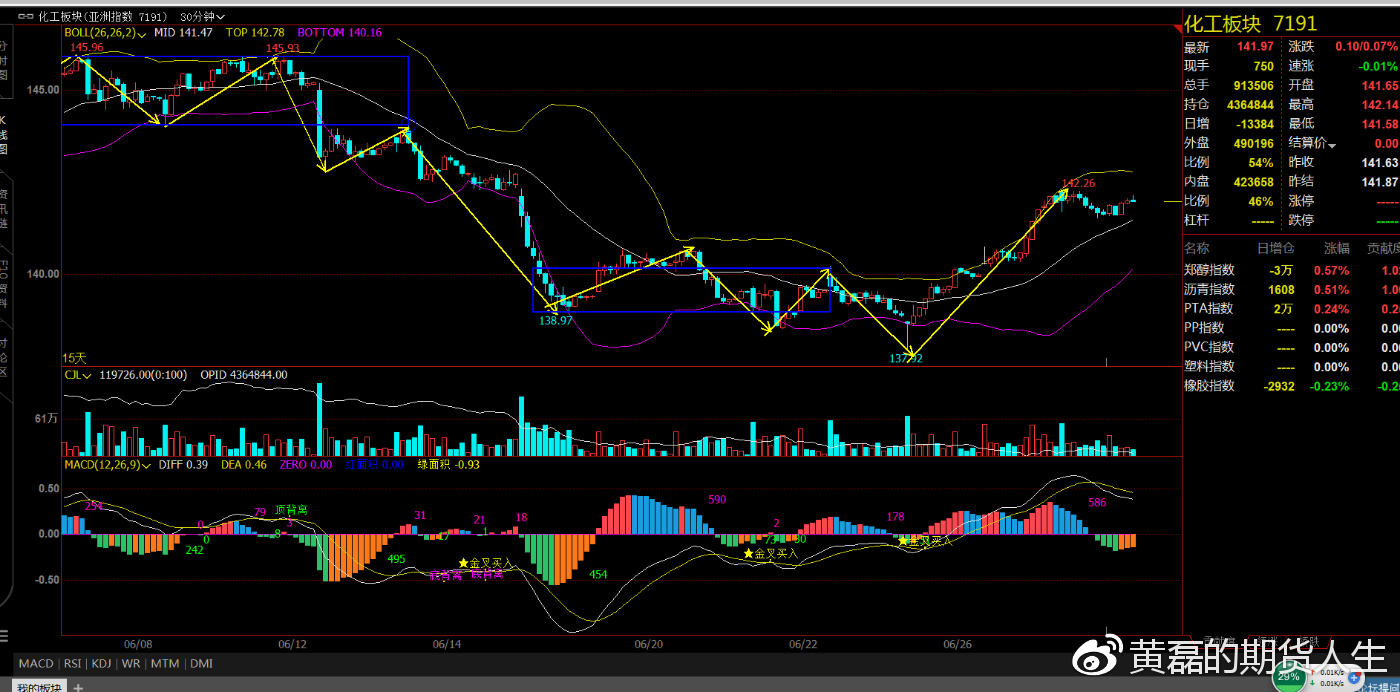Select the WR indicator tab

coord(131,664)
